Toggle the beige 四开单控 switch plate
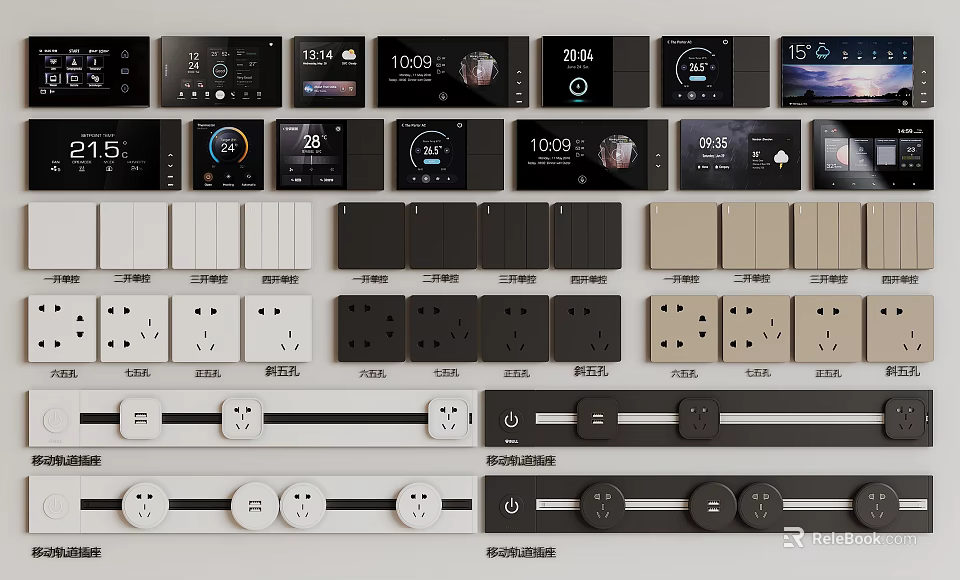This screenshot has height=580, width=960. click(900, 236)
